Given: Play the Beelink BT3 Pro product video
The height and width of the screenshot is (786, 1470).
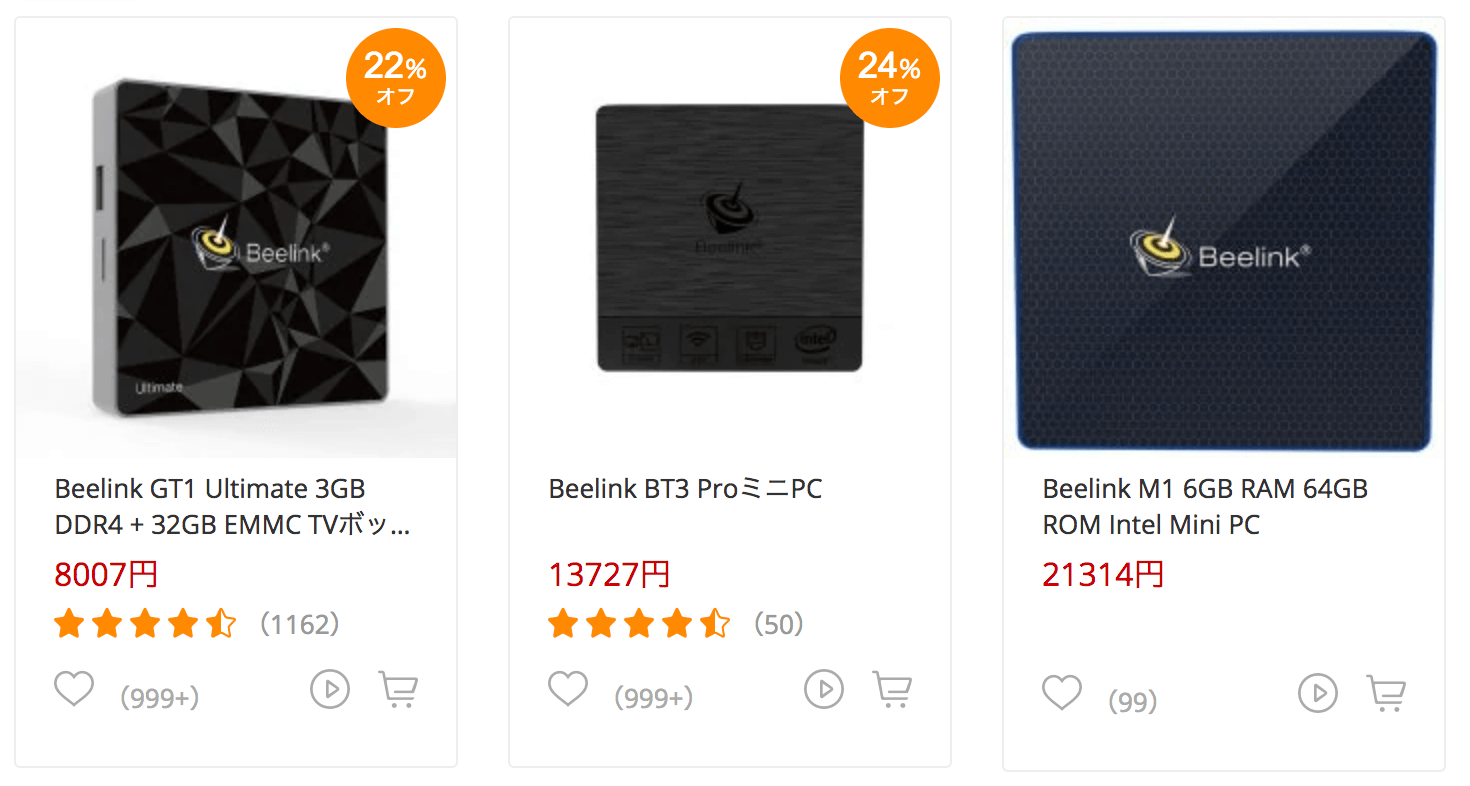Looking at the screenshot, I should (823, 689).
